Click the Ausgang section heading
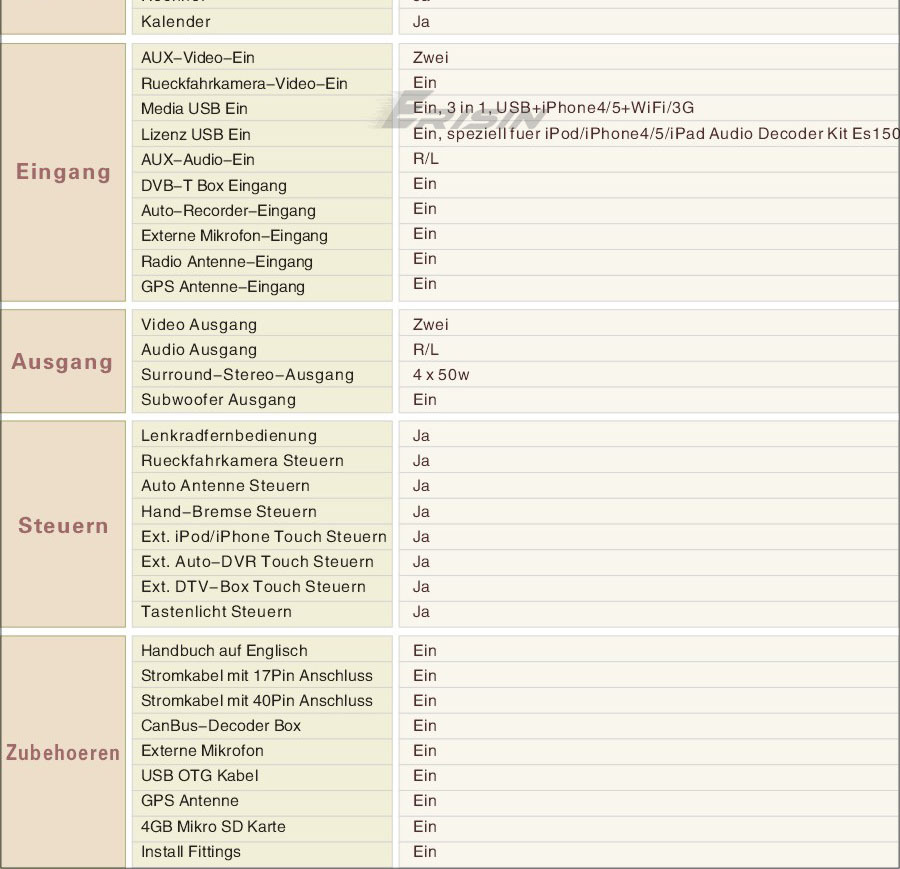The image size is (900, 869). click(62, 362)
